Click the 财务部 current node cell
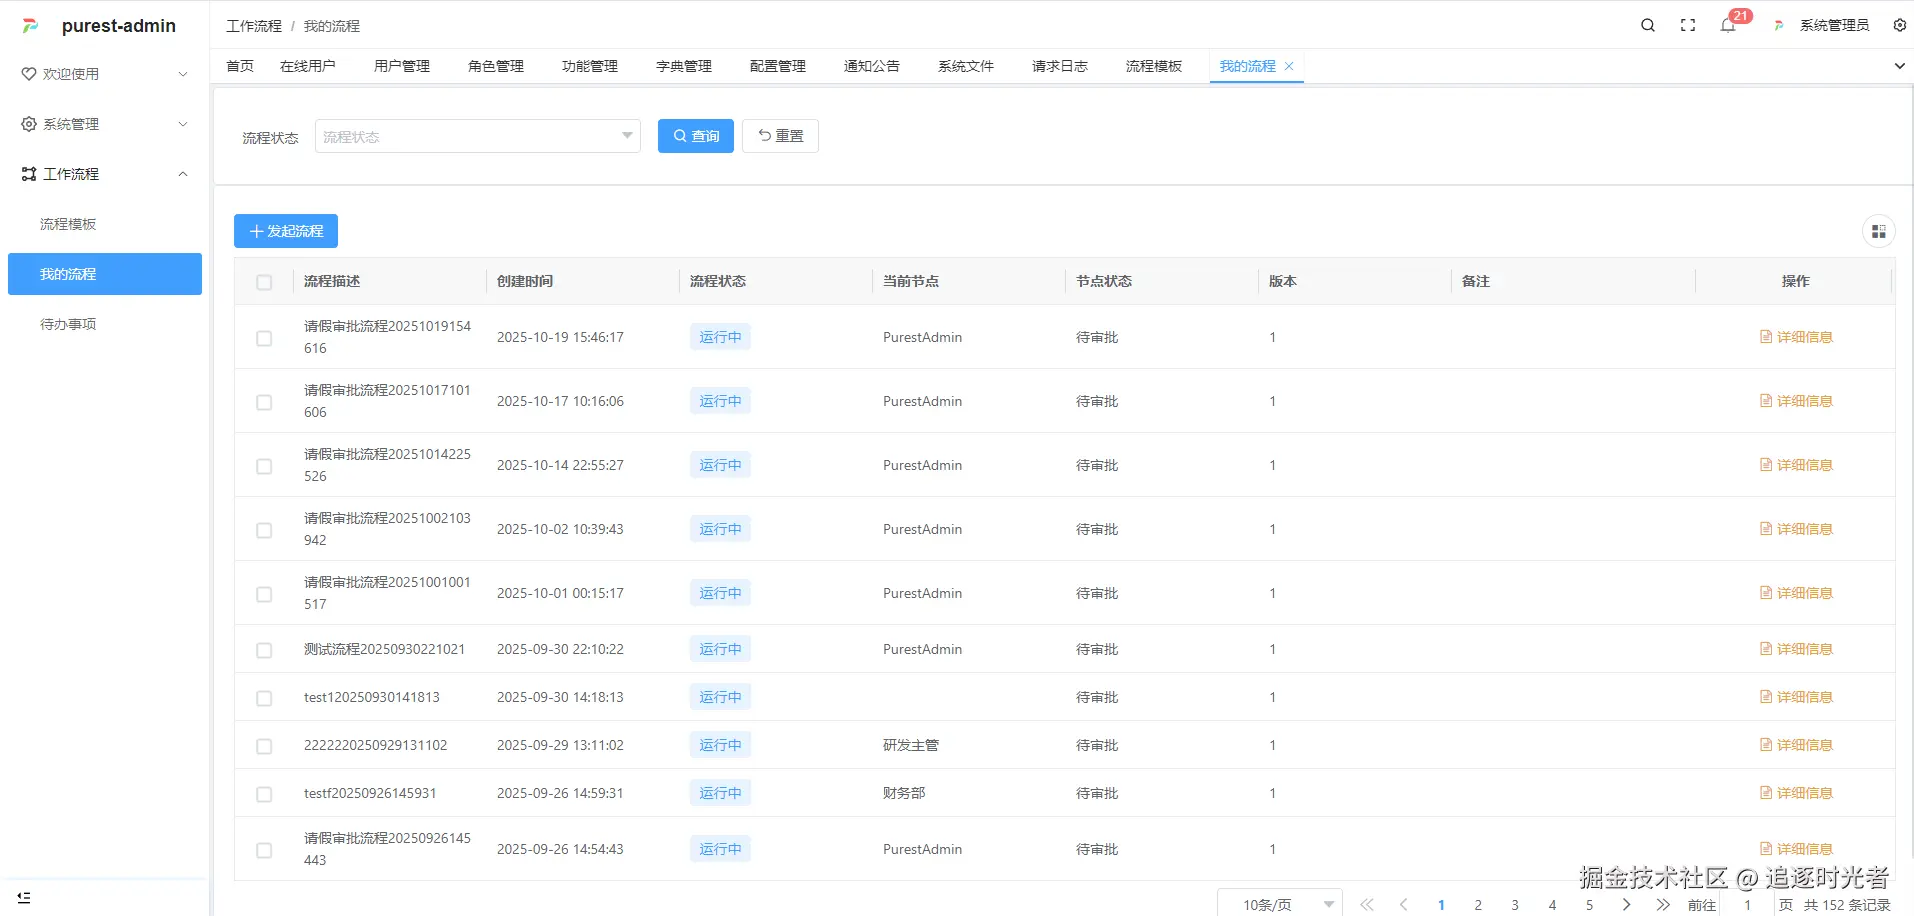Screen dimensions: 1914x916 pos(904,793)
